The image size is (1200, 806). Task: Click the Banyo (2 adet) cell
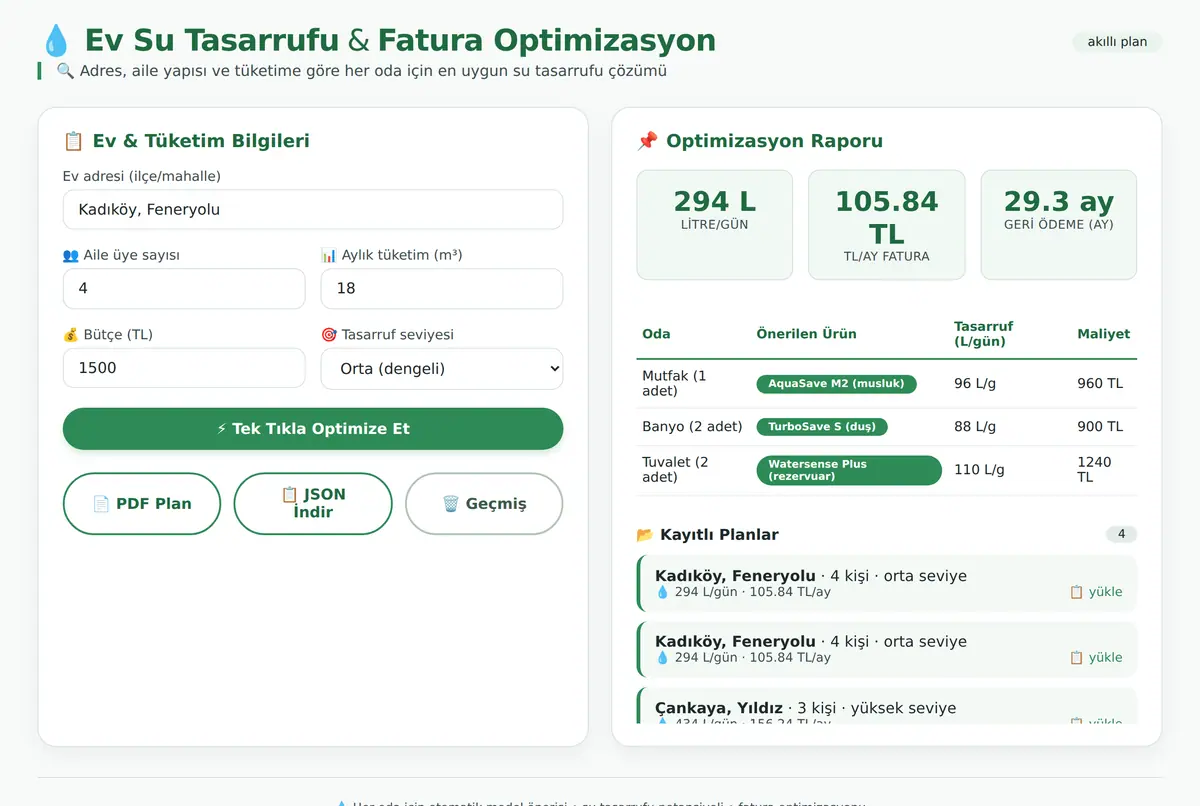(x=692, y=427)
